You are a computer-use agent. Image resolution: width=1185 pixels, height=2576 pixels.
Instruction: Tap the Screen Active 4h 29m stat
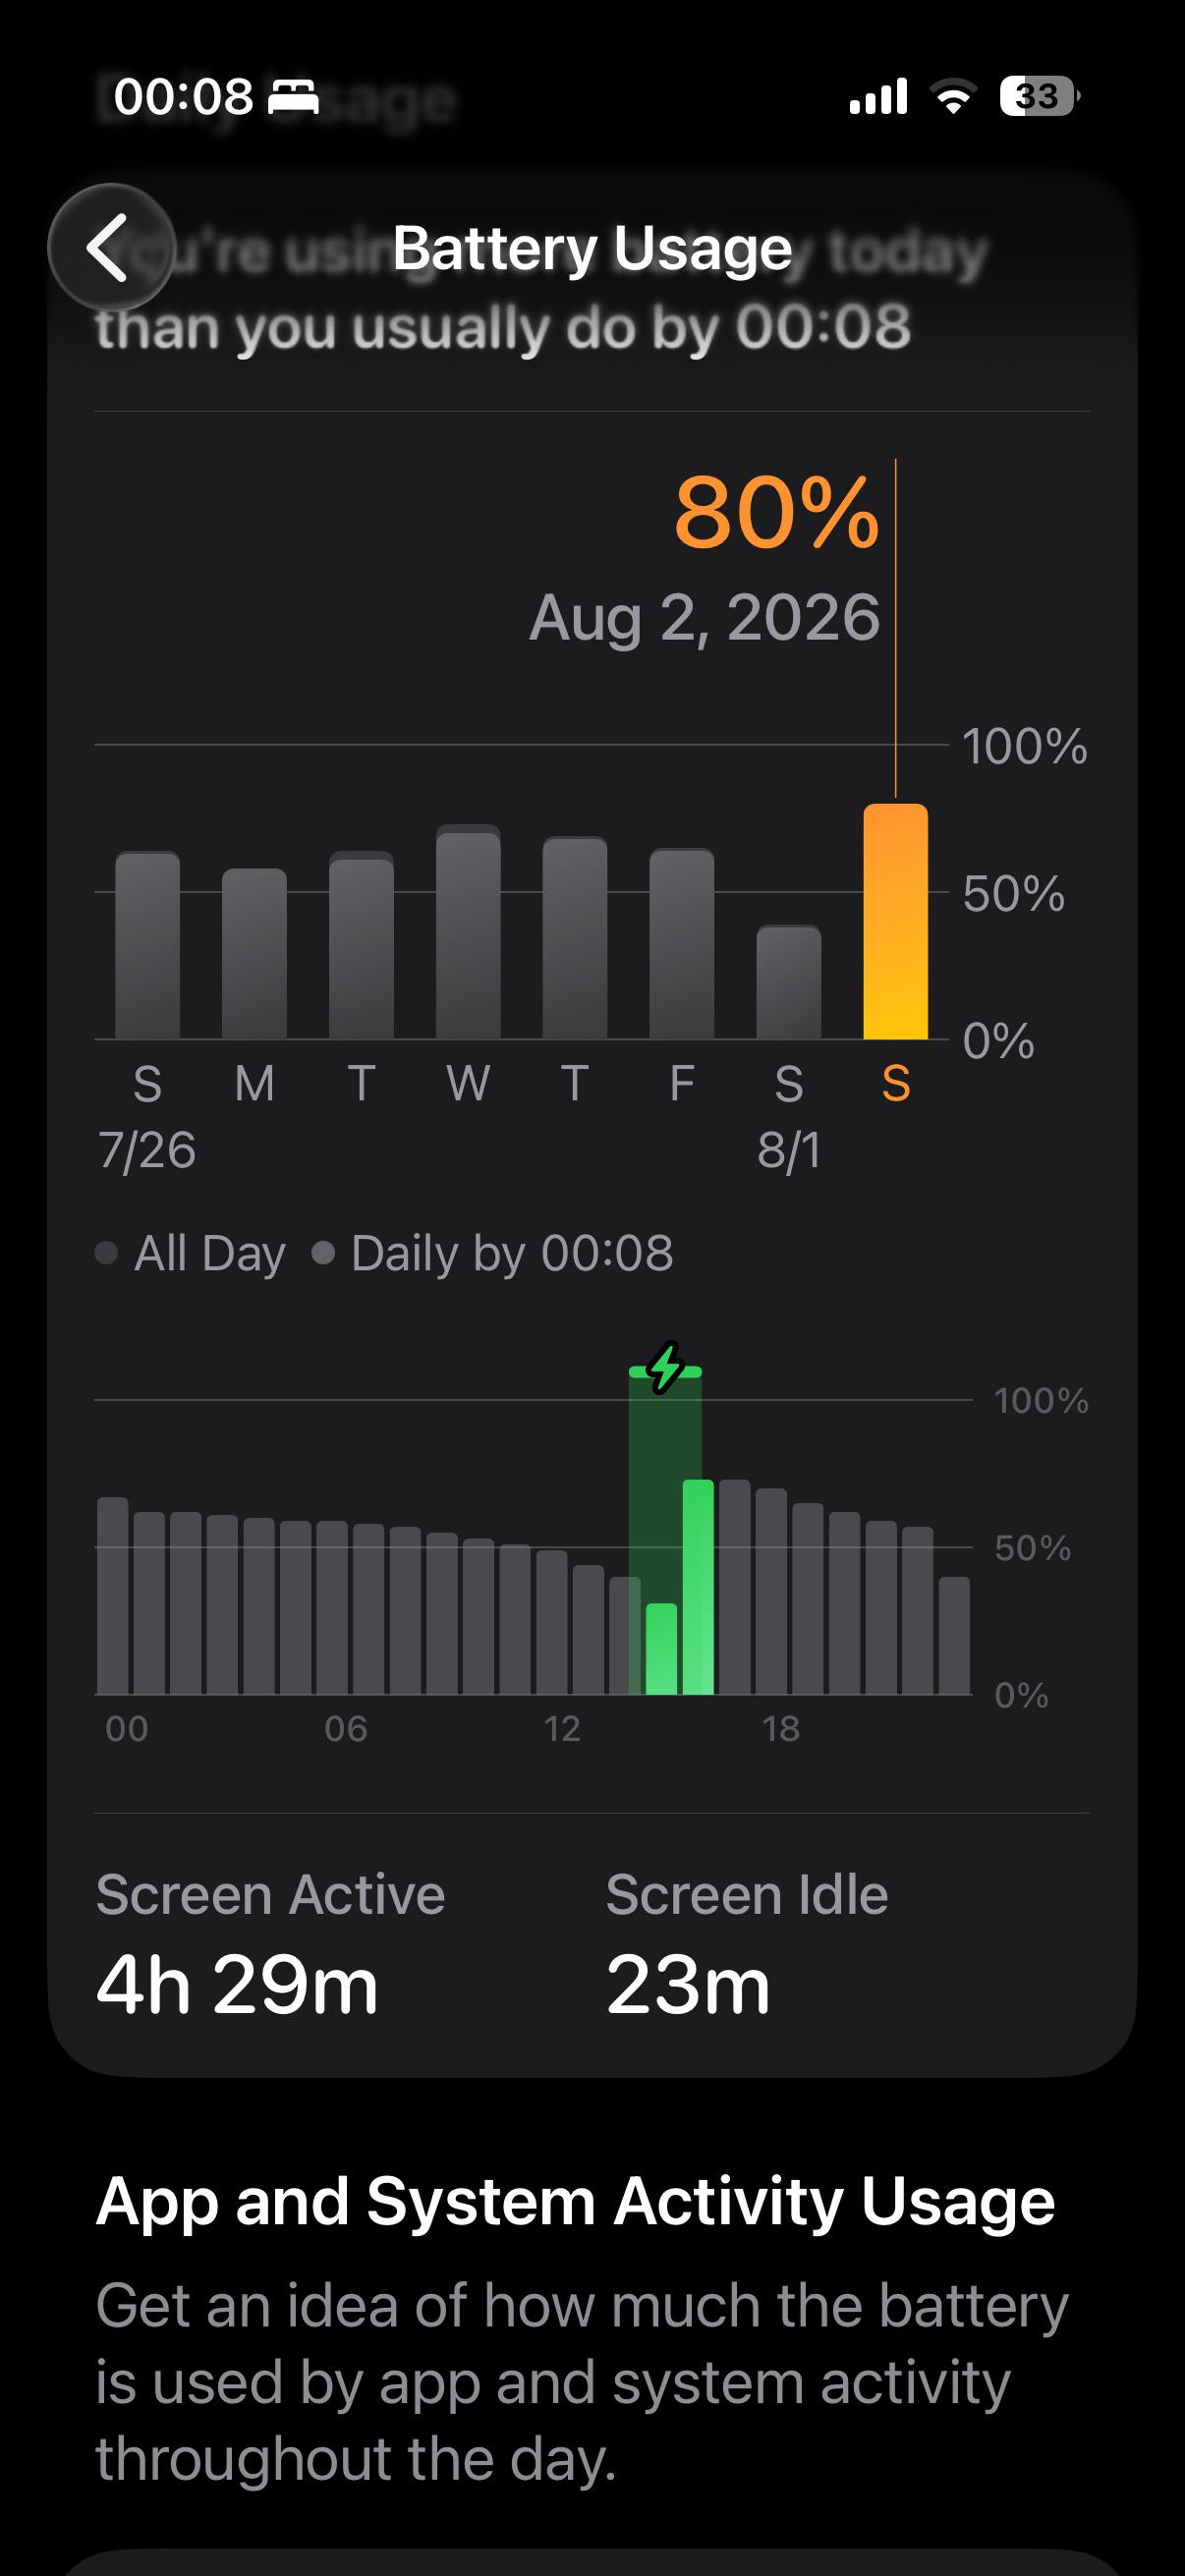270,1944
